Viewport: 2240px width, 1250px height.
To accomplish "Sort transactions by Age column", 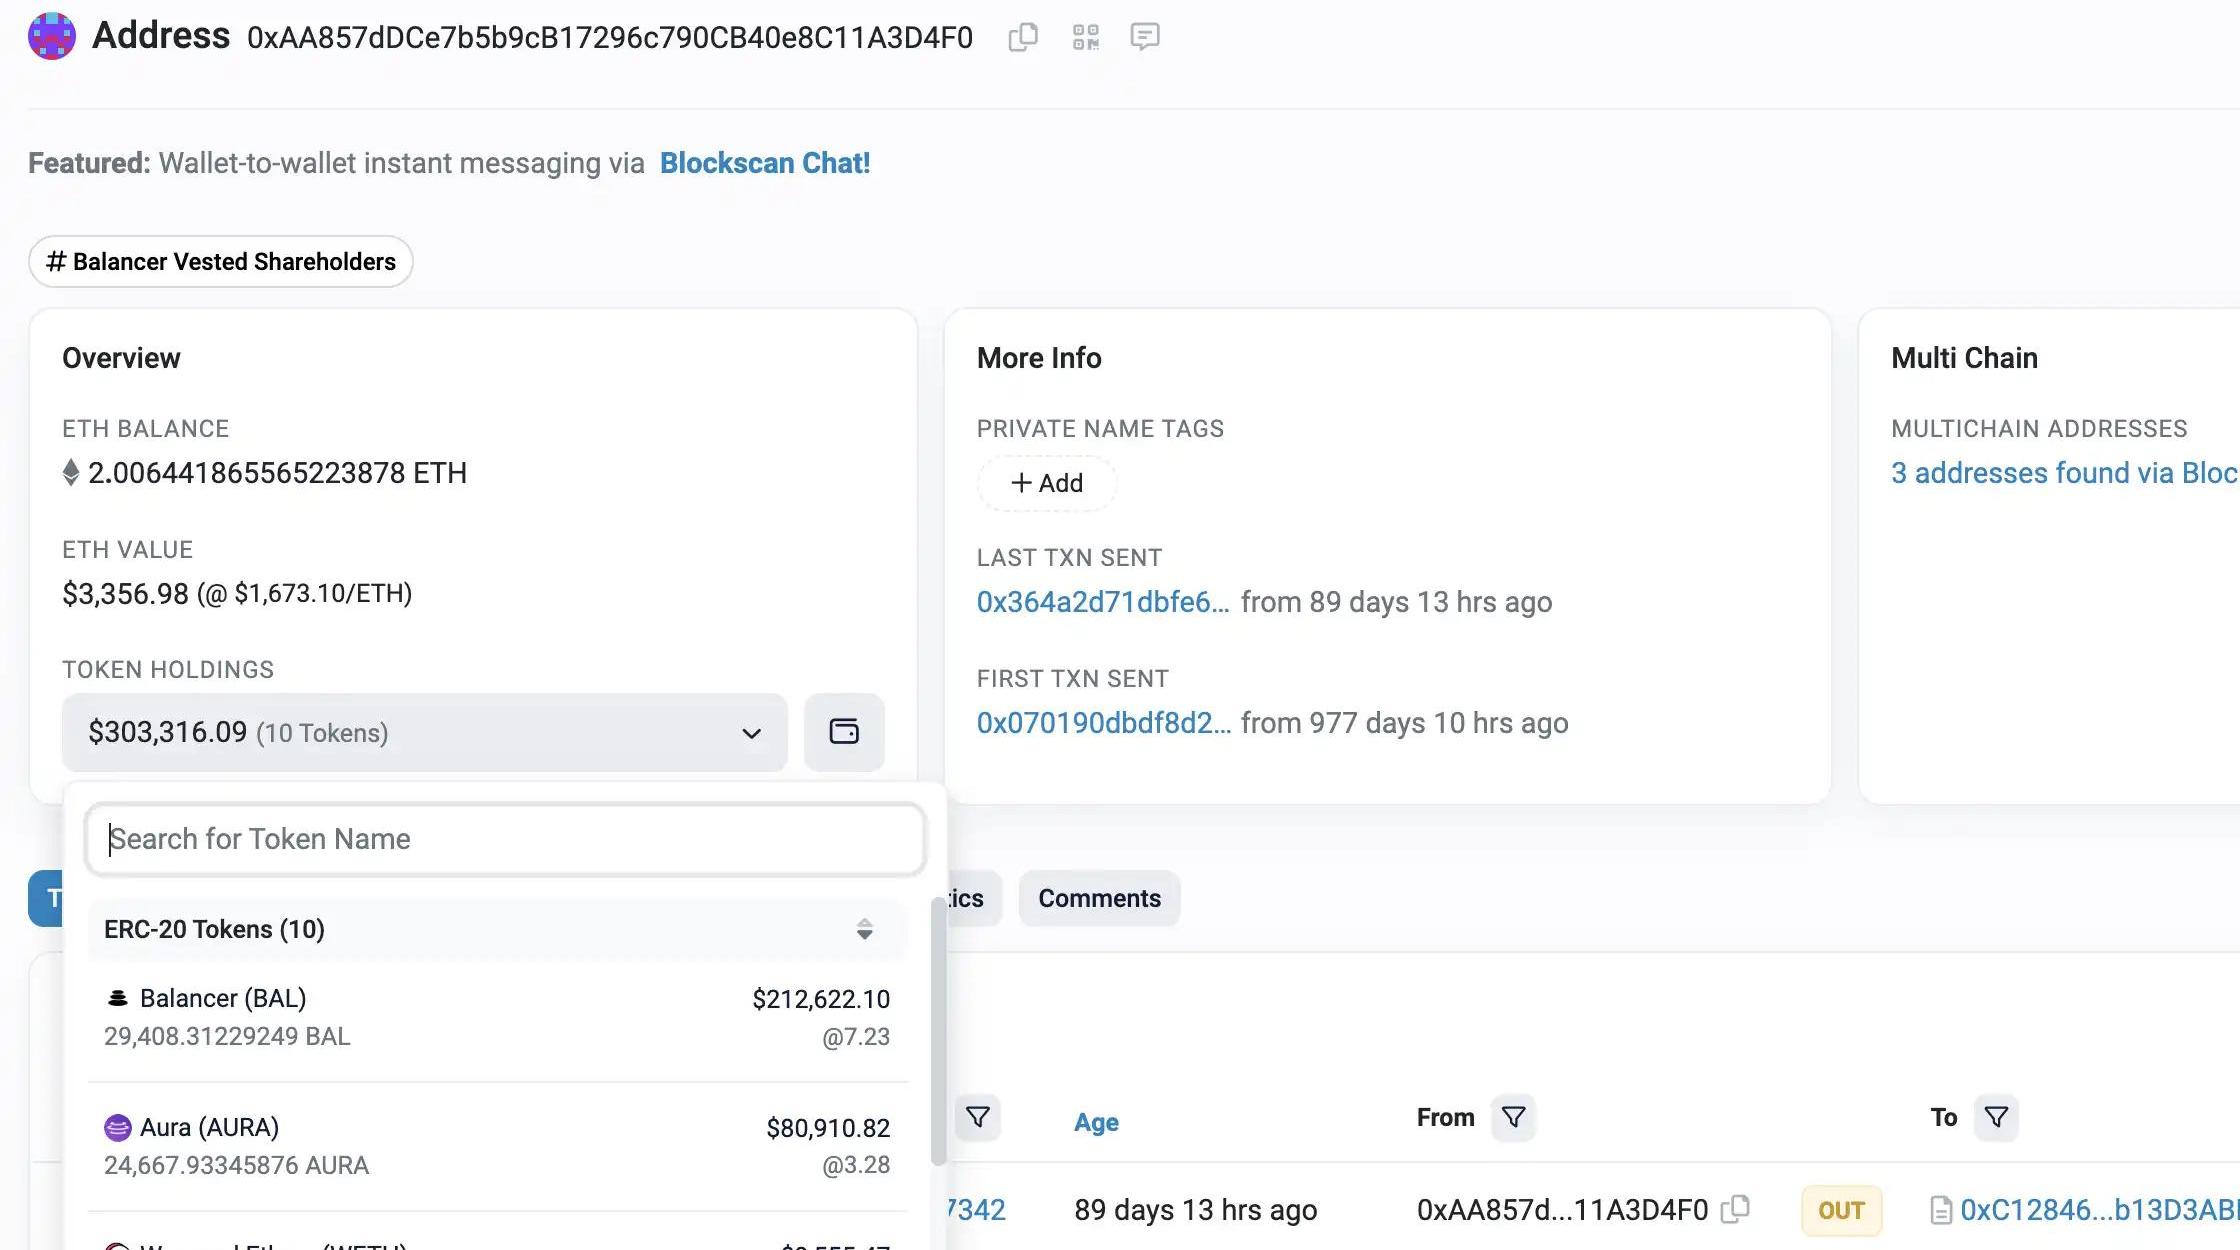I will click(1096, 1122).
